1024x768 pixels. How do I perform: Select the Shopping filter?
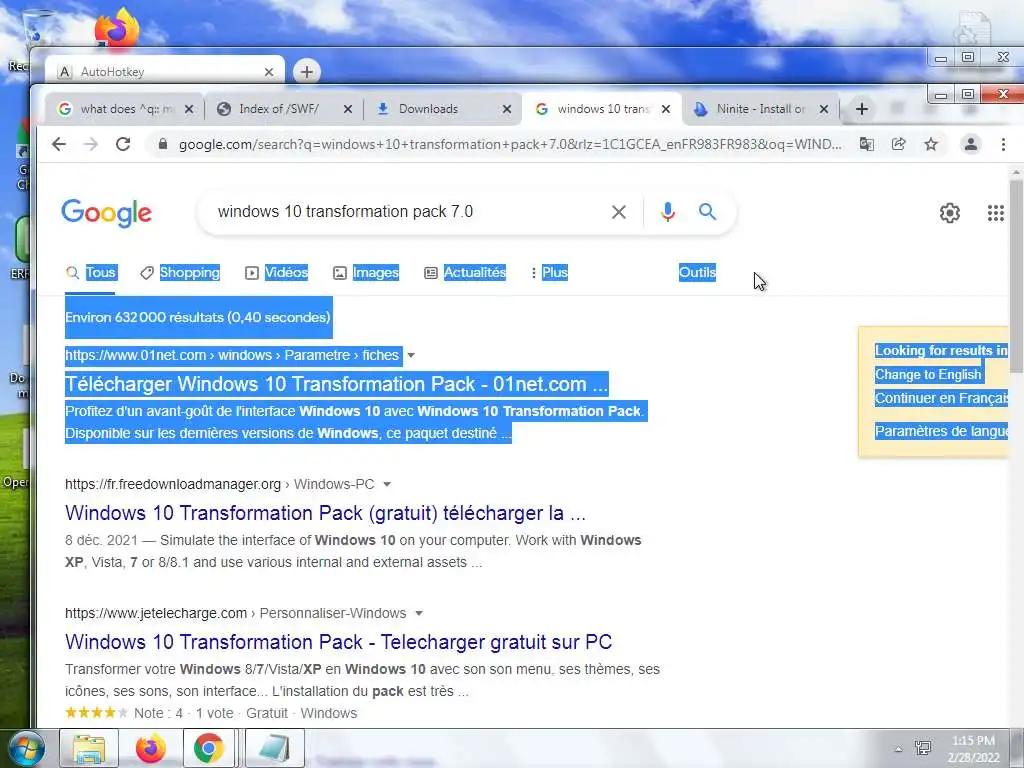[180, 272]
